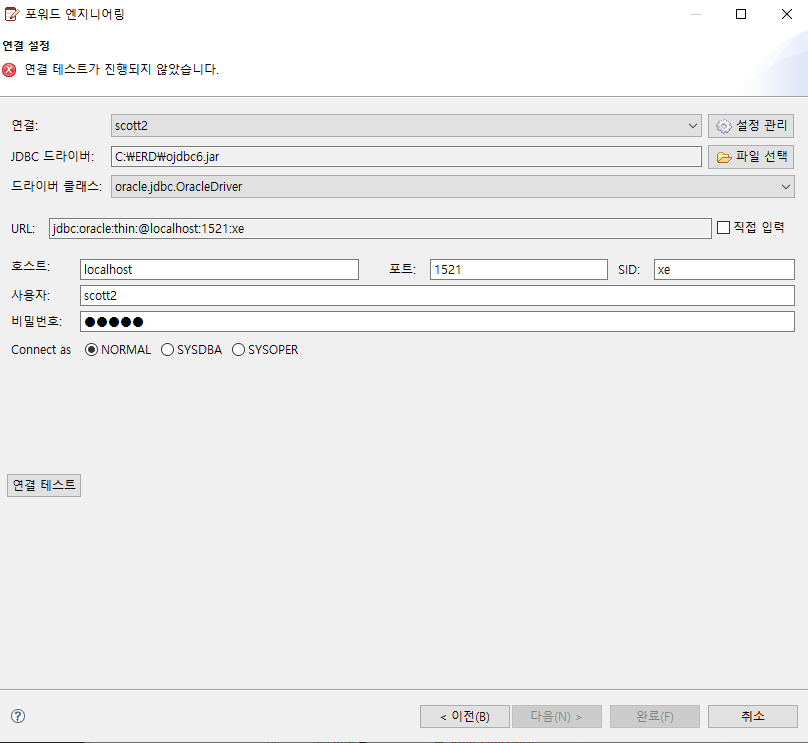808x743 pixels.
Task: Click the URL input field
Action: [380, 228]
